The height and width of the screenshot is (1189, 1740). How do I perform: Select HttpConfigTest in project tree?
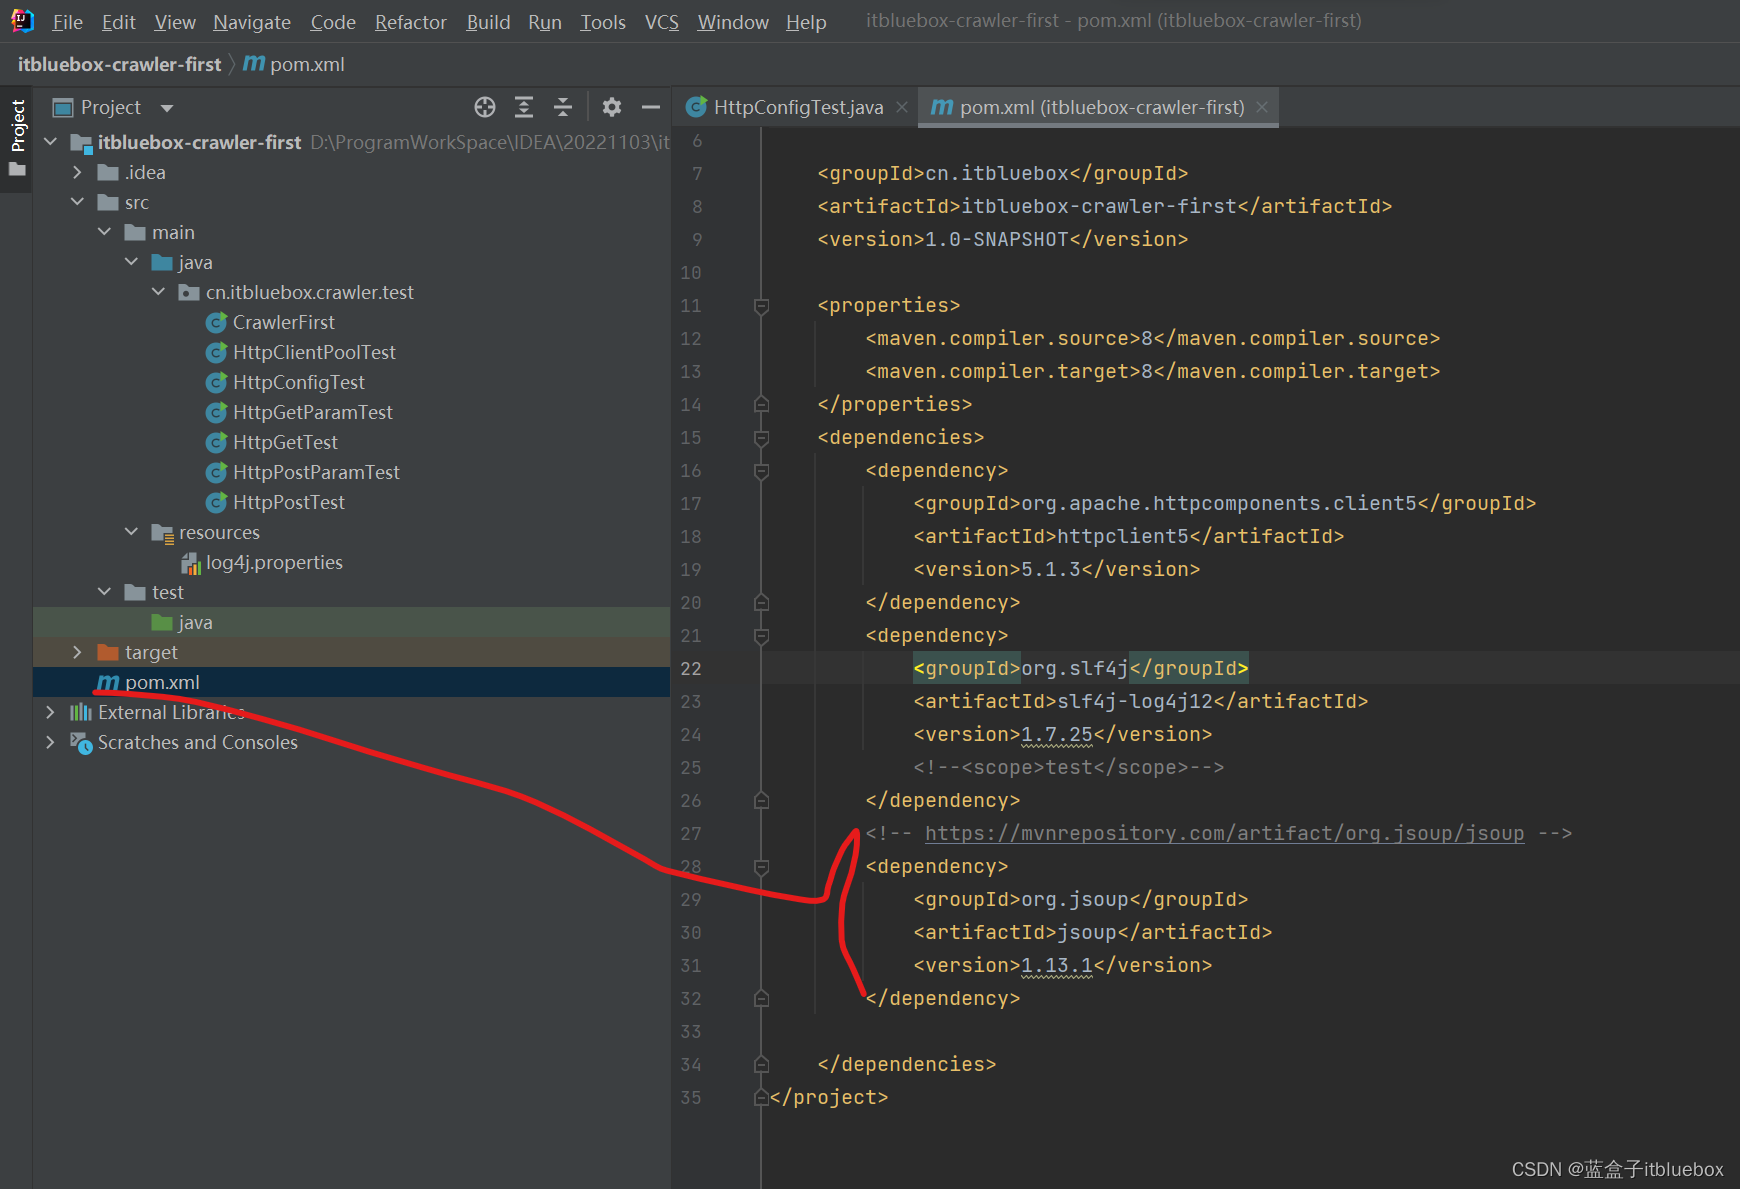[298, 382]
